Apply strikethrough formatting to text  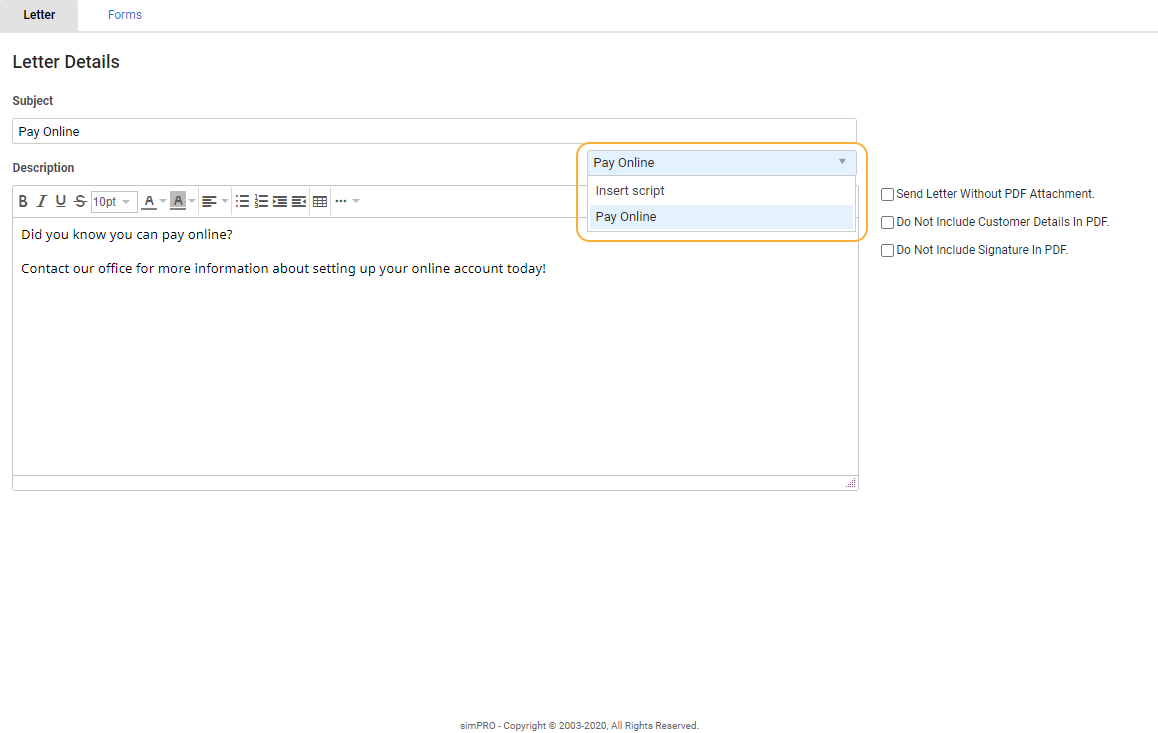80,201
